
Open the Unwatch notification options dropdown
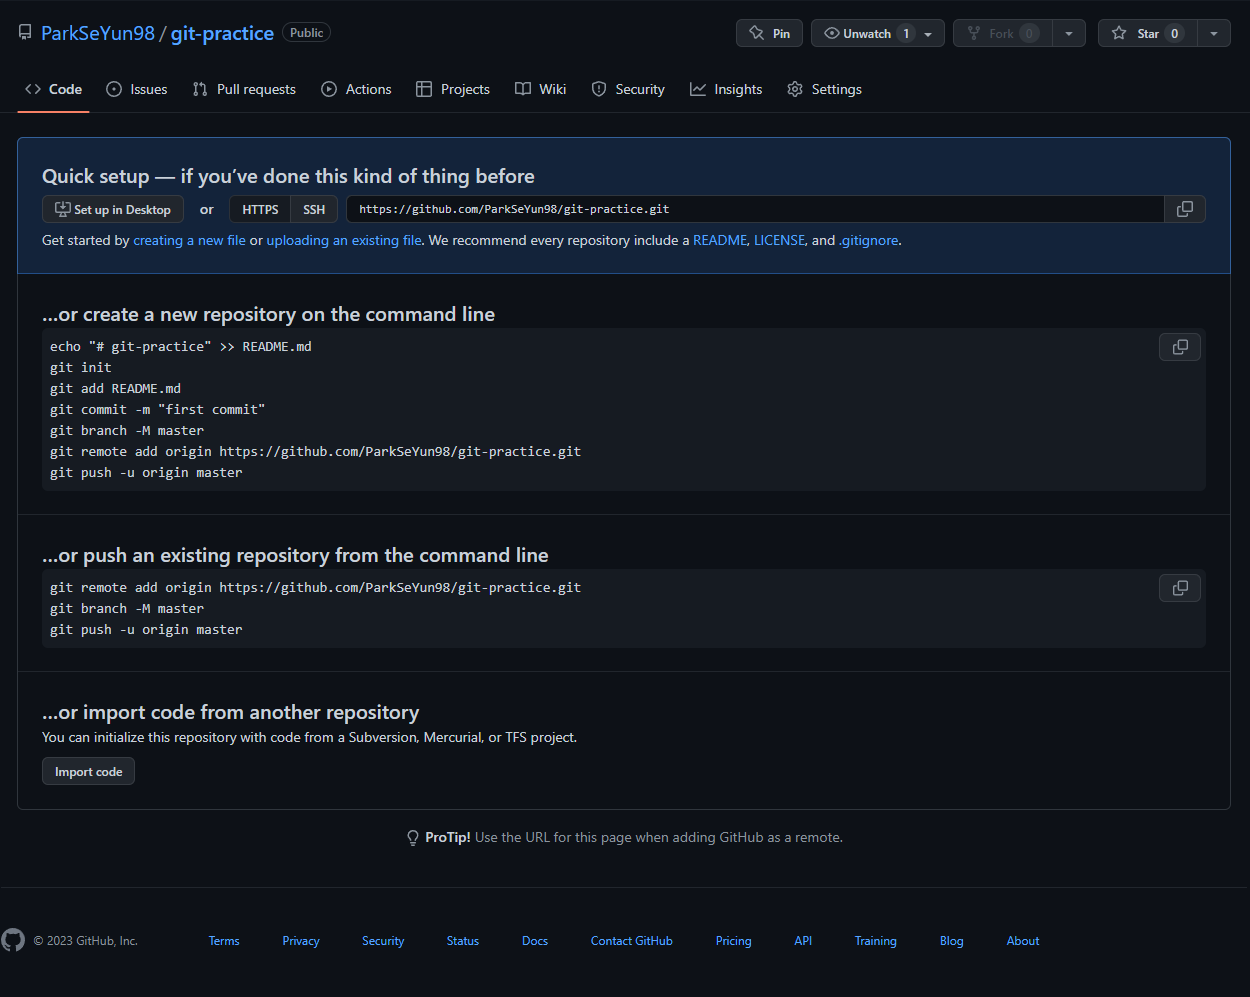point(929,33)
